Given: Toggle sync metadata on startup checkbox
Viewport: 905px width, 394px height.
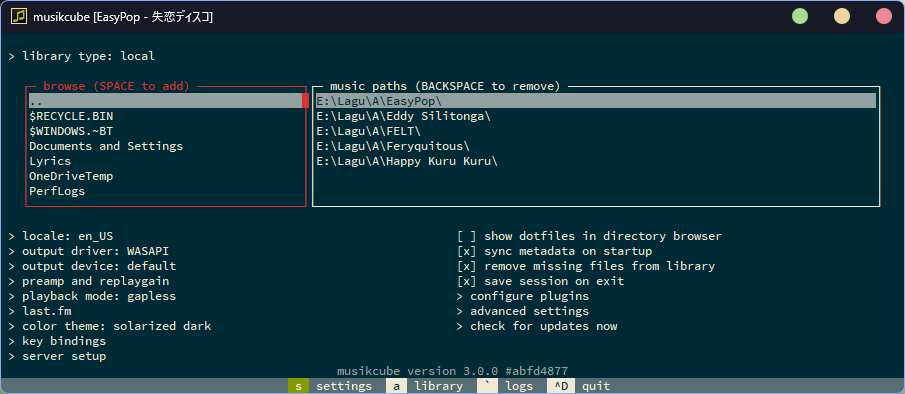Looking at the screenshot, I should [x=555, y=251].
